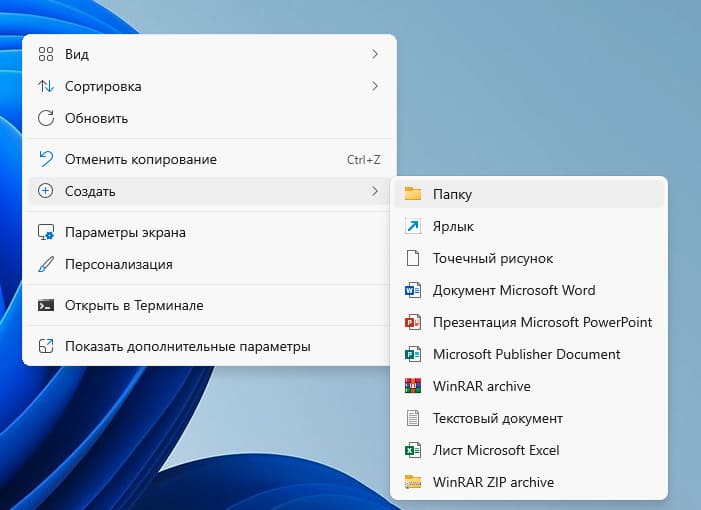
Task: Click the zipped folder icon for WinRAR ZIP
Action: (x=413, y=482)
